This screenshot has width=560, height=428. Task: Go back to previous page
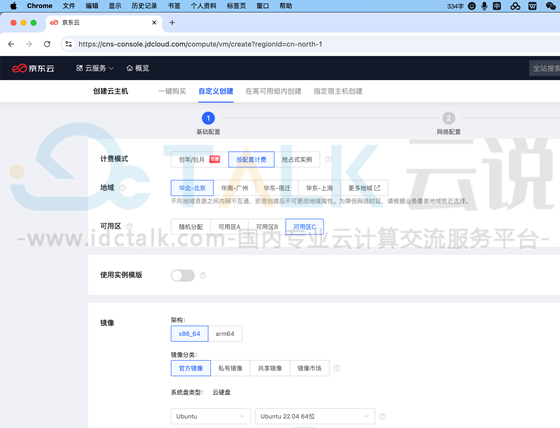tap(11, 44)
